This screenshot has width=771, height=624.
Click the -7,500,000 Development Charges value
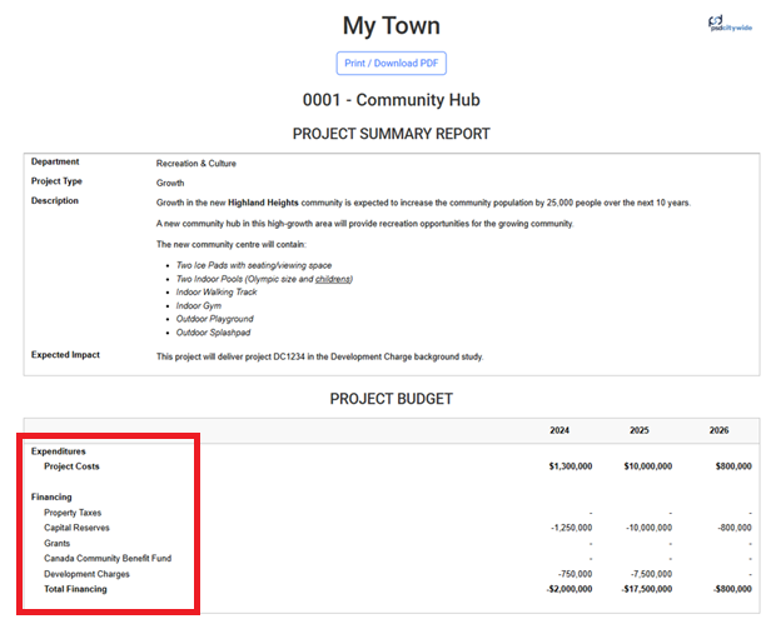tap(652, 574)
